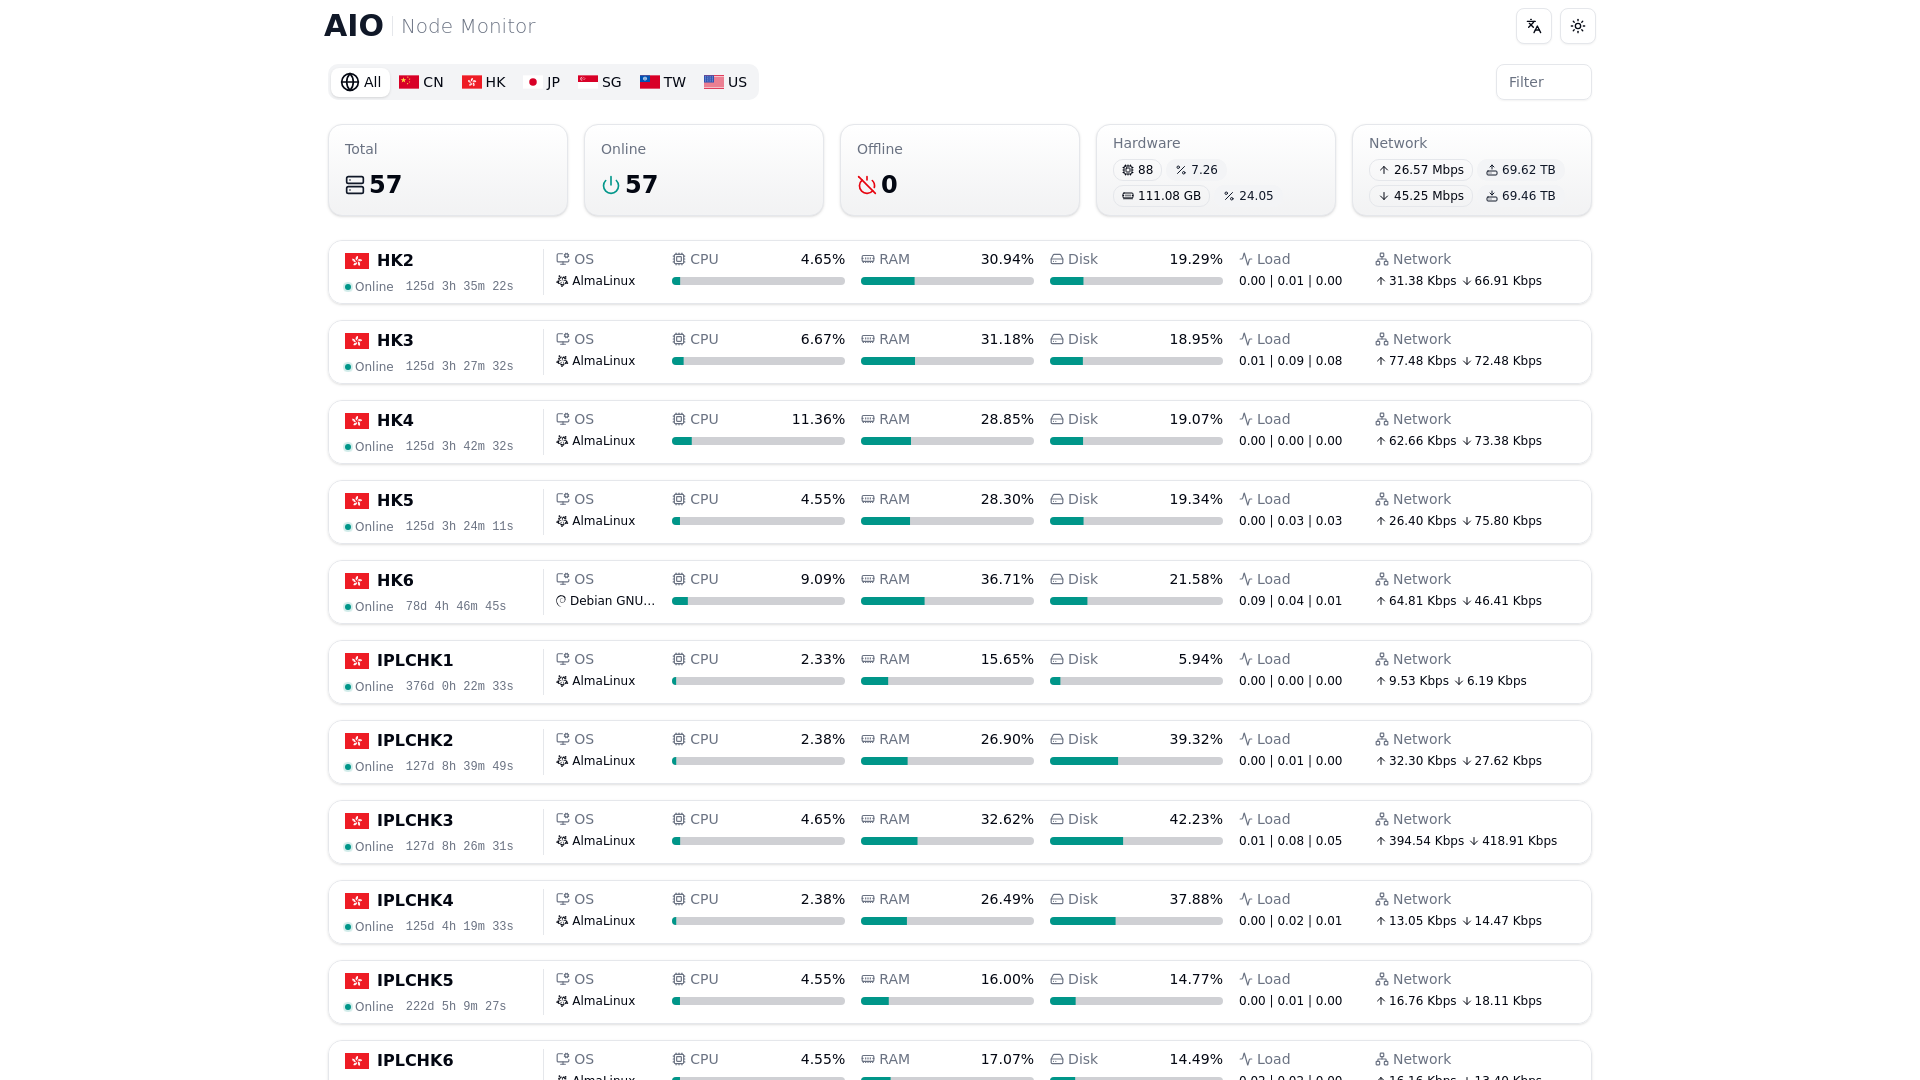
Task: Open the HK4 node name
Action: click(395, 420)
